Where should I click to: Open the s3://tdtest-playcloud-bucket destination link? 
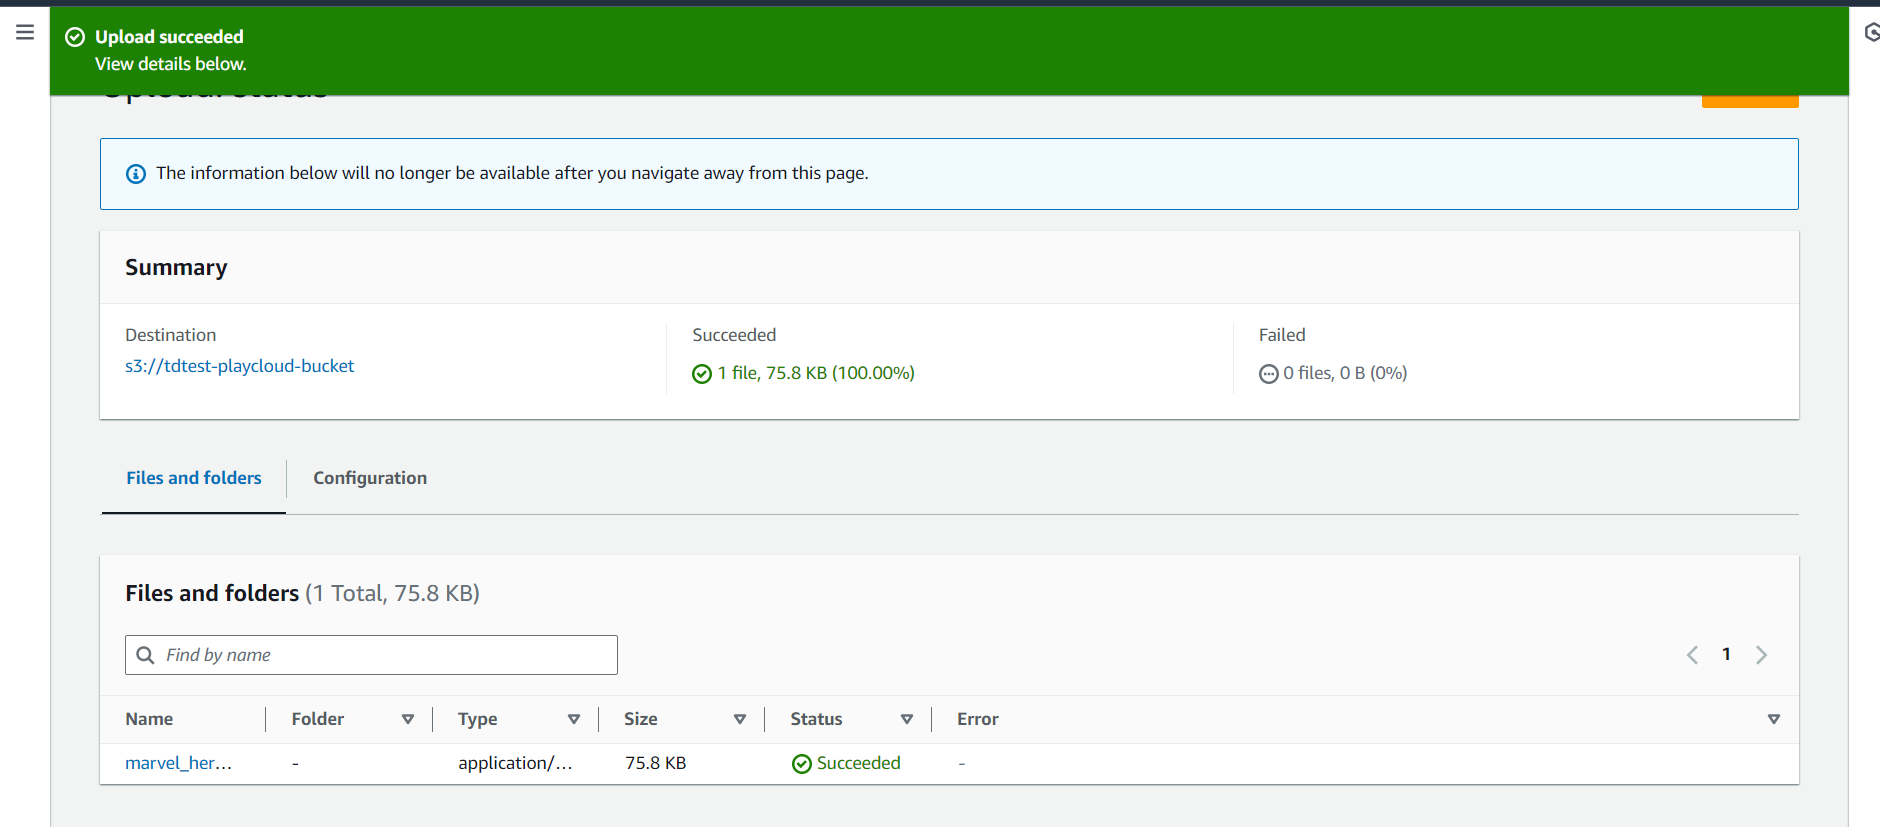(x=239, y=366)
